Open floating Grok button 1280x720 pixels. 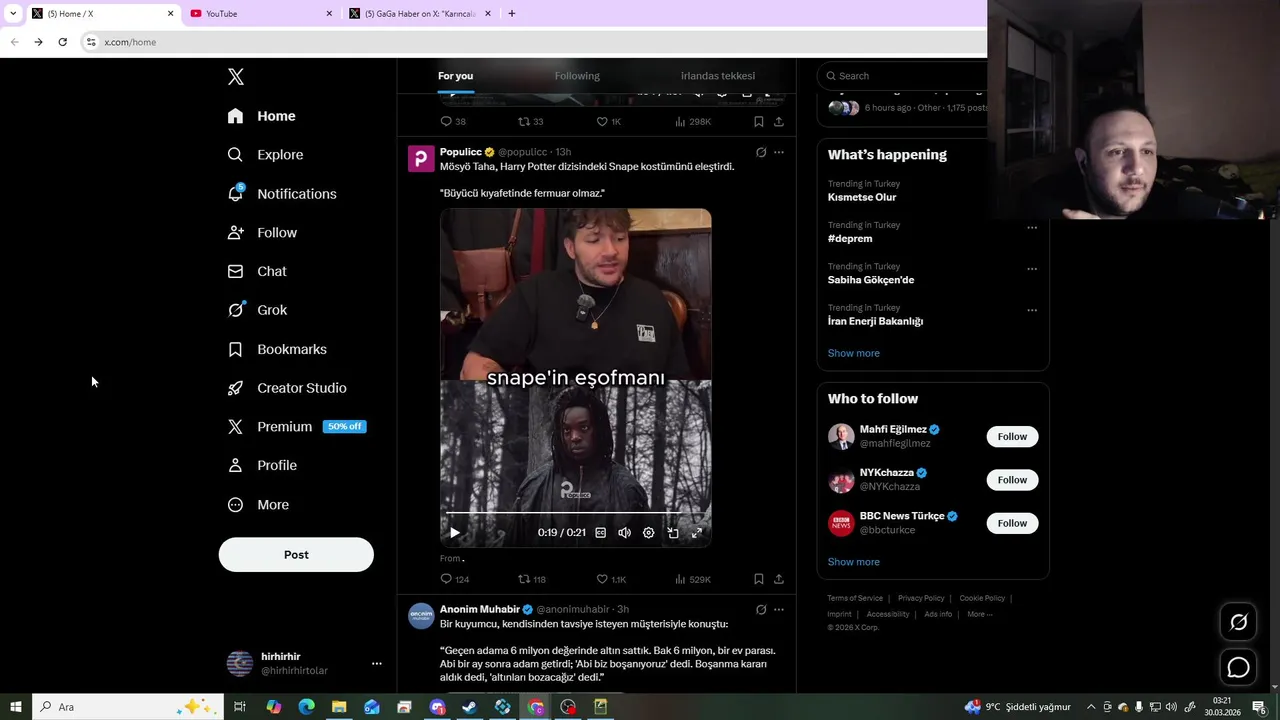[1238, 623]
